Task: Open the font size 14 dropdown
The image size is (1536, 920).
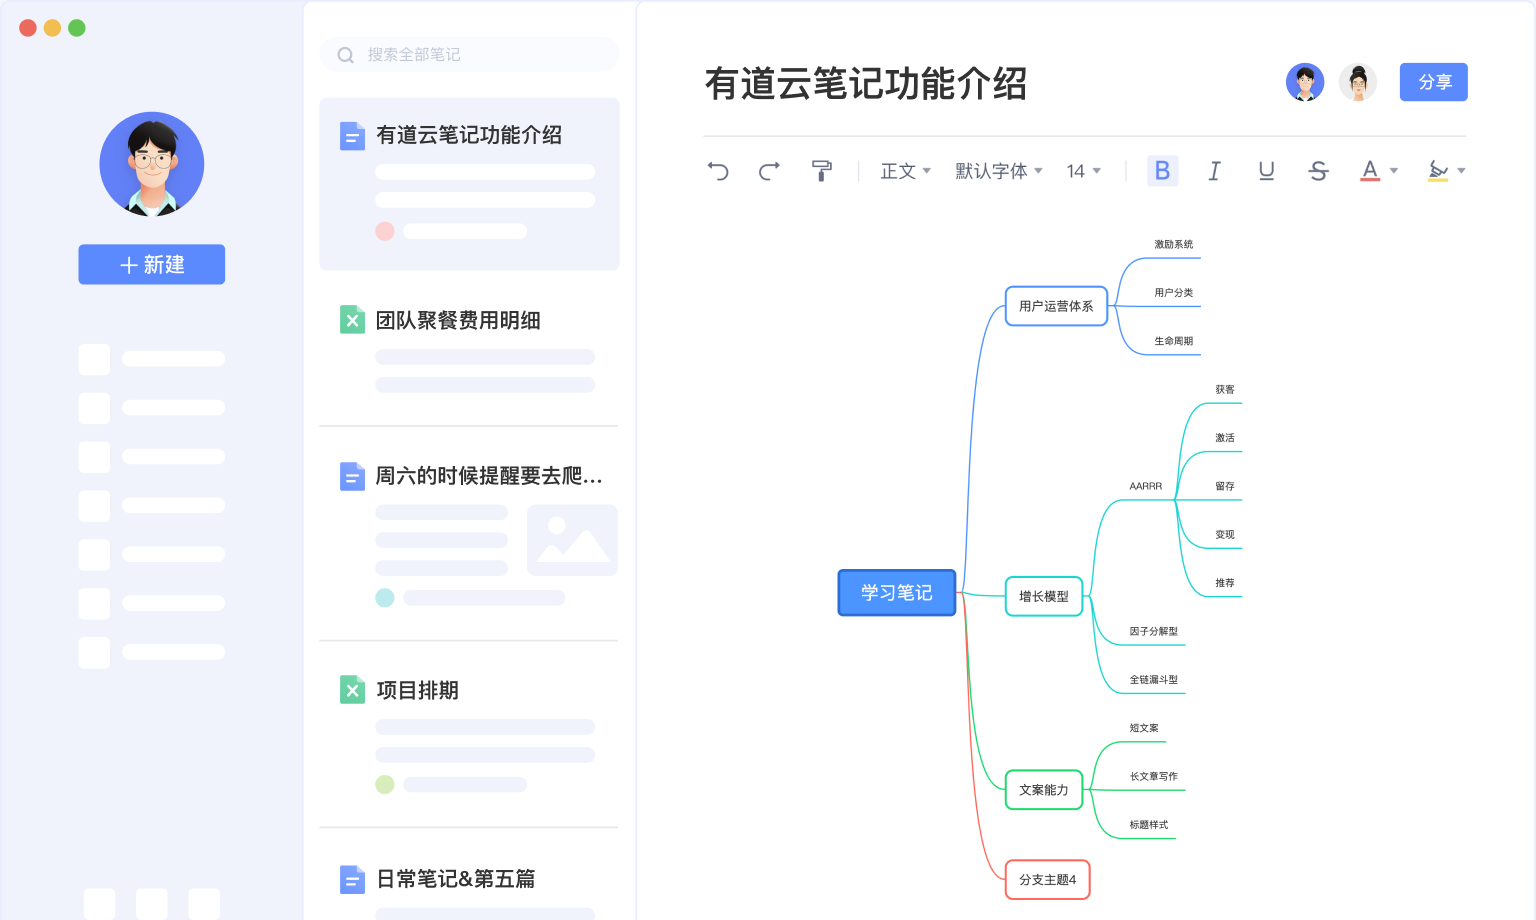Action: (x=1084, y=171)
